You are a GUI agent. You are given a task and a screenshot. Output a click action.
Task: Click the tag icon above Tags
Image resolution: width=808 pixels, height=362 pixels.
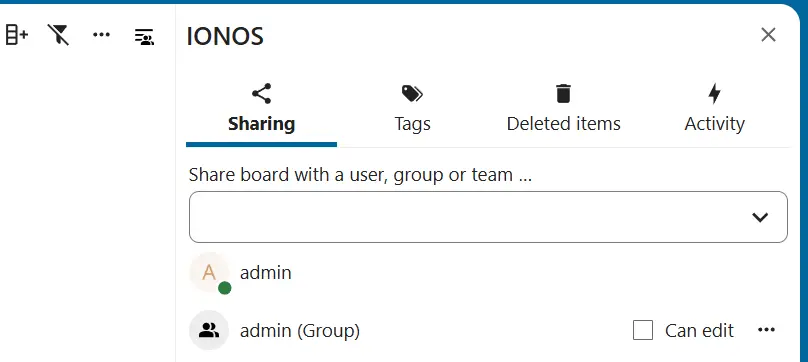(x=412, y=93)
